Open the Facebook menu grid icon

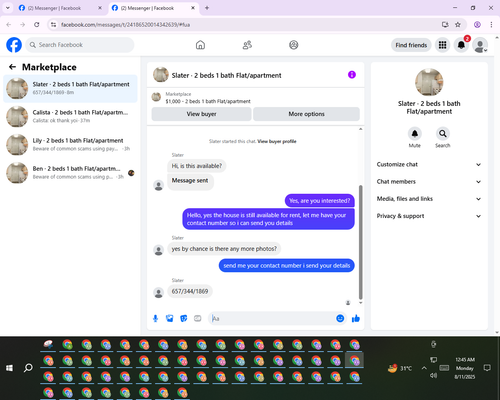pyautogui.click(x=442, y=45)
